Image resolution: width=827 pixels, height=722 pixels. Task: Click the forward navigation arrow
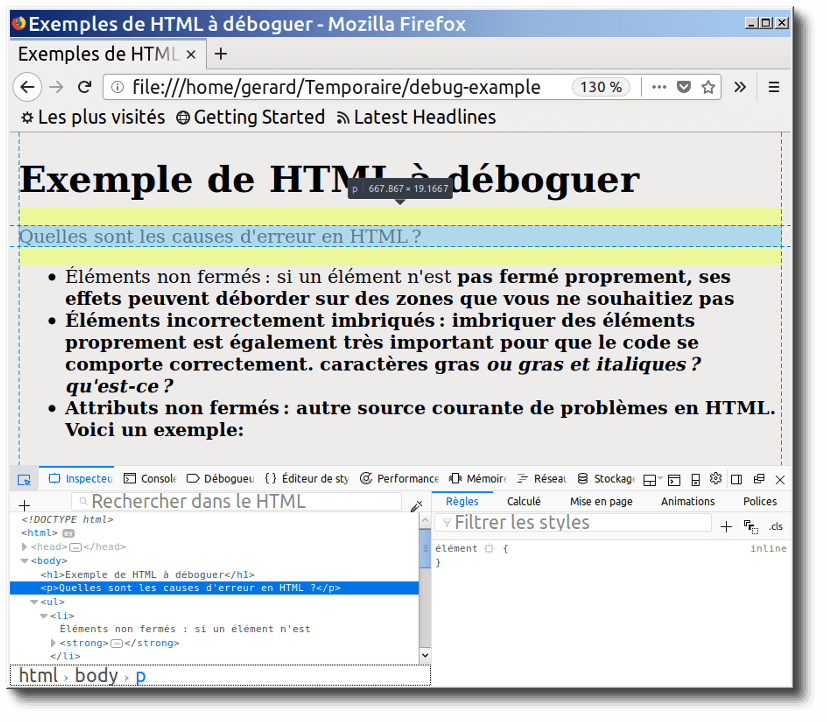pos(56,87)
